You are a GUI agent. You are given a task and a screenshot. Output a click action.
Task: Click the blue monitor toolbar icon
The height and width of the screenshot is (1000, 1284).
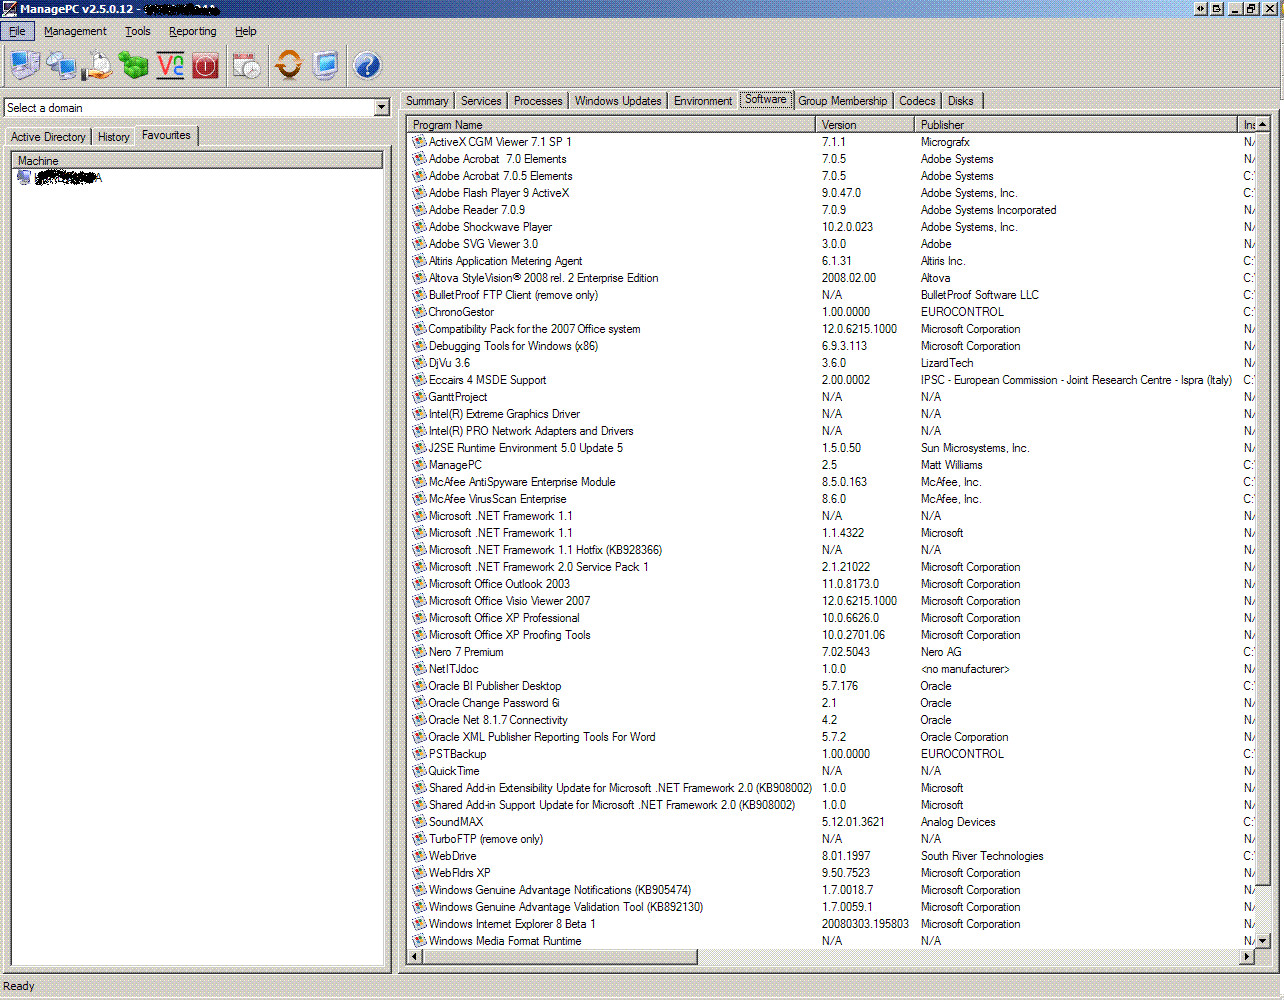[325, 66]
